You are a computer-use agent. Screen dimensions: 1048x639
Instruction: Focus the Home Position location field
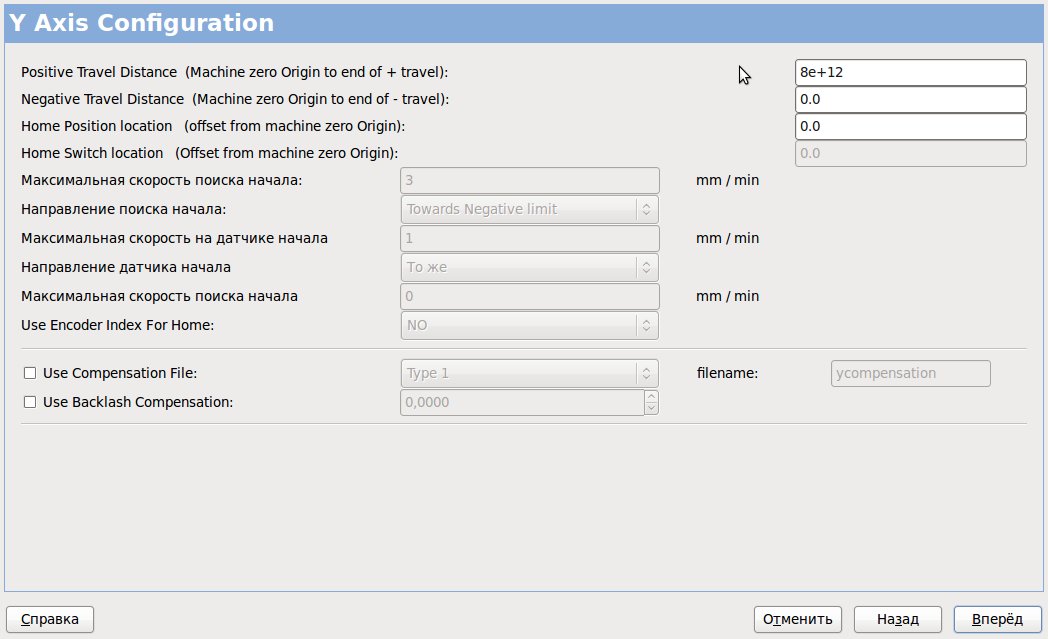point(910,127)
